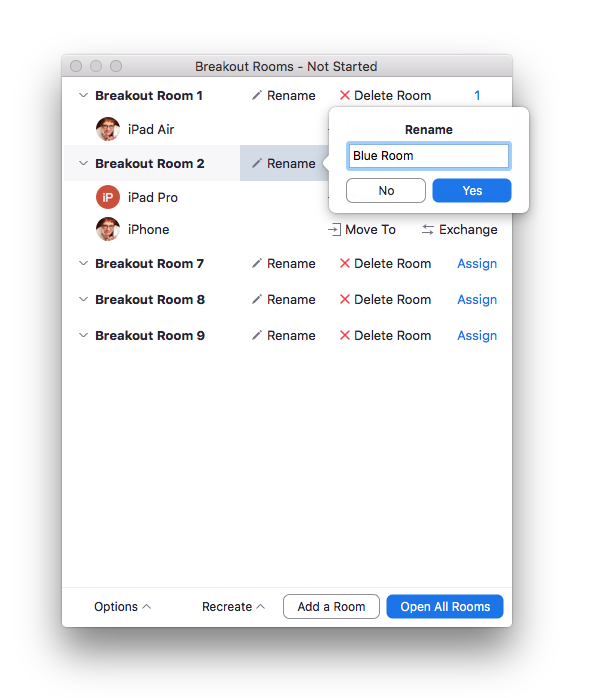Open participant count 1 for Room 1

[477, 95]
